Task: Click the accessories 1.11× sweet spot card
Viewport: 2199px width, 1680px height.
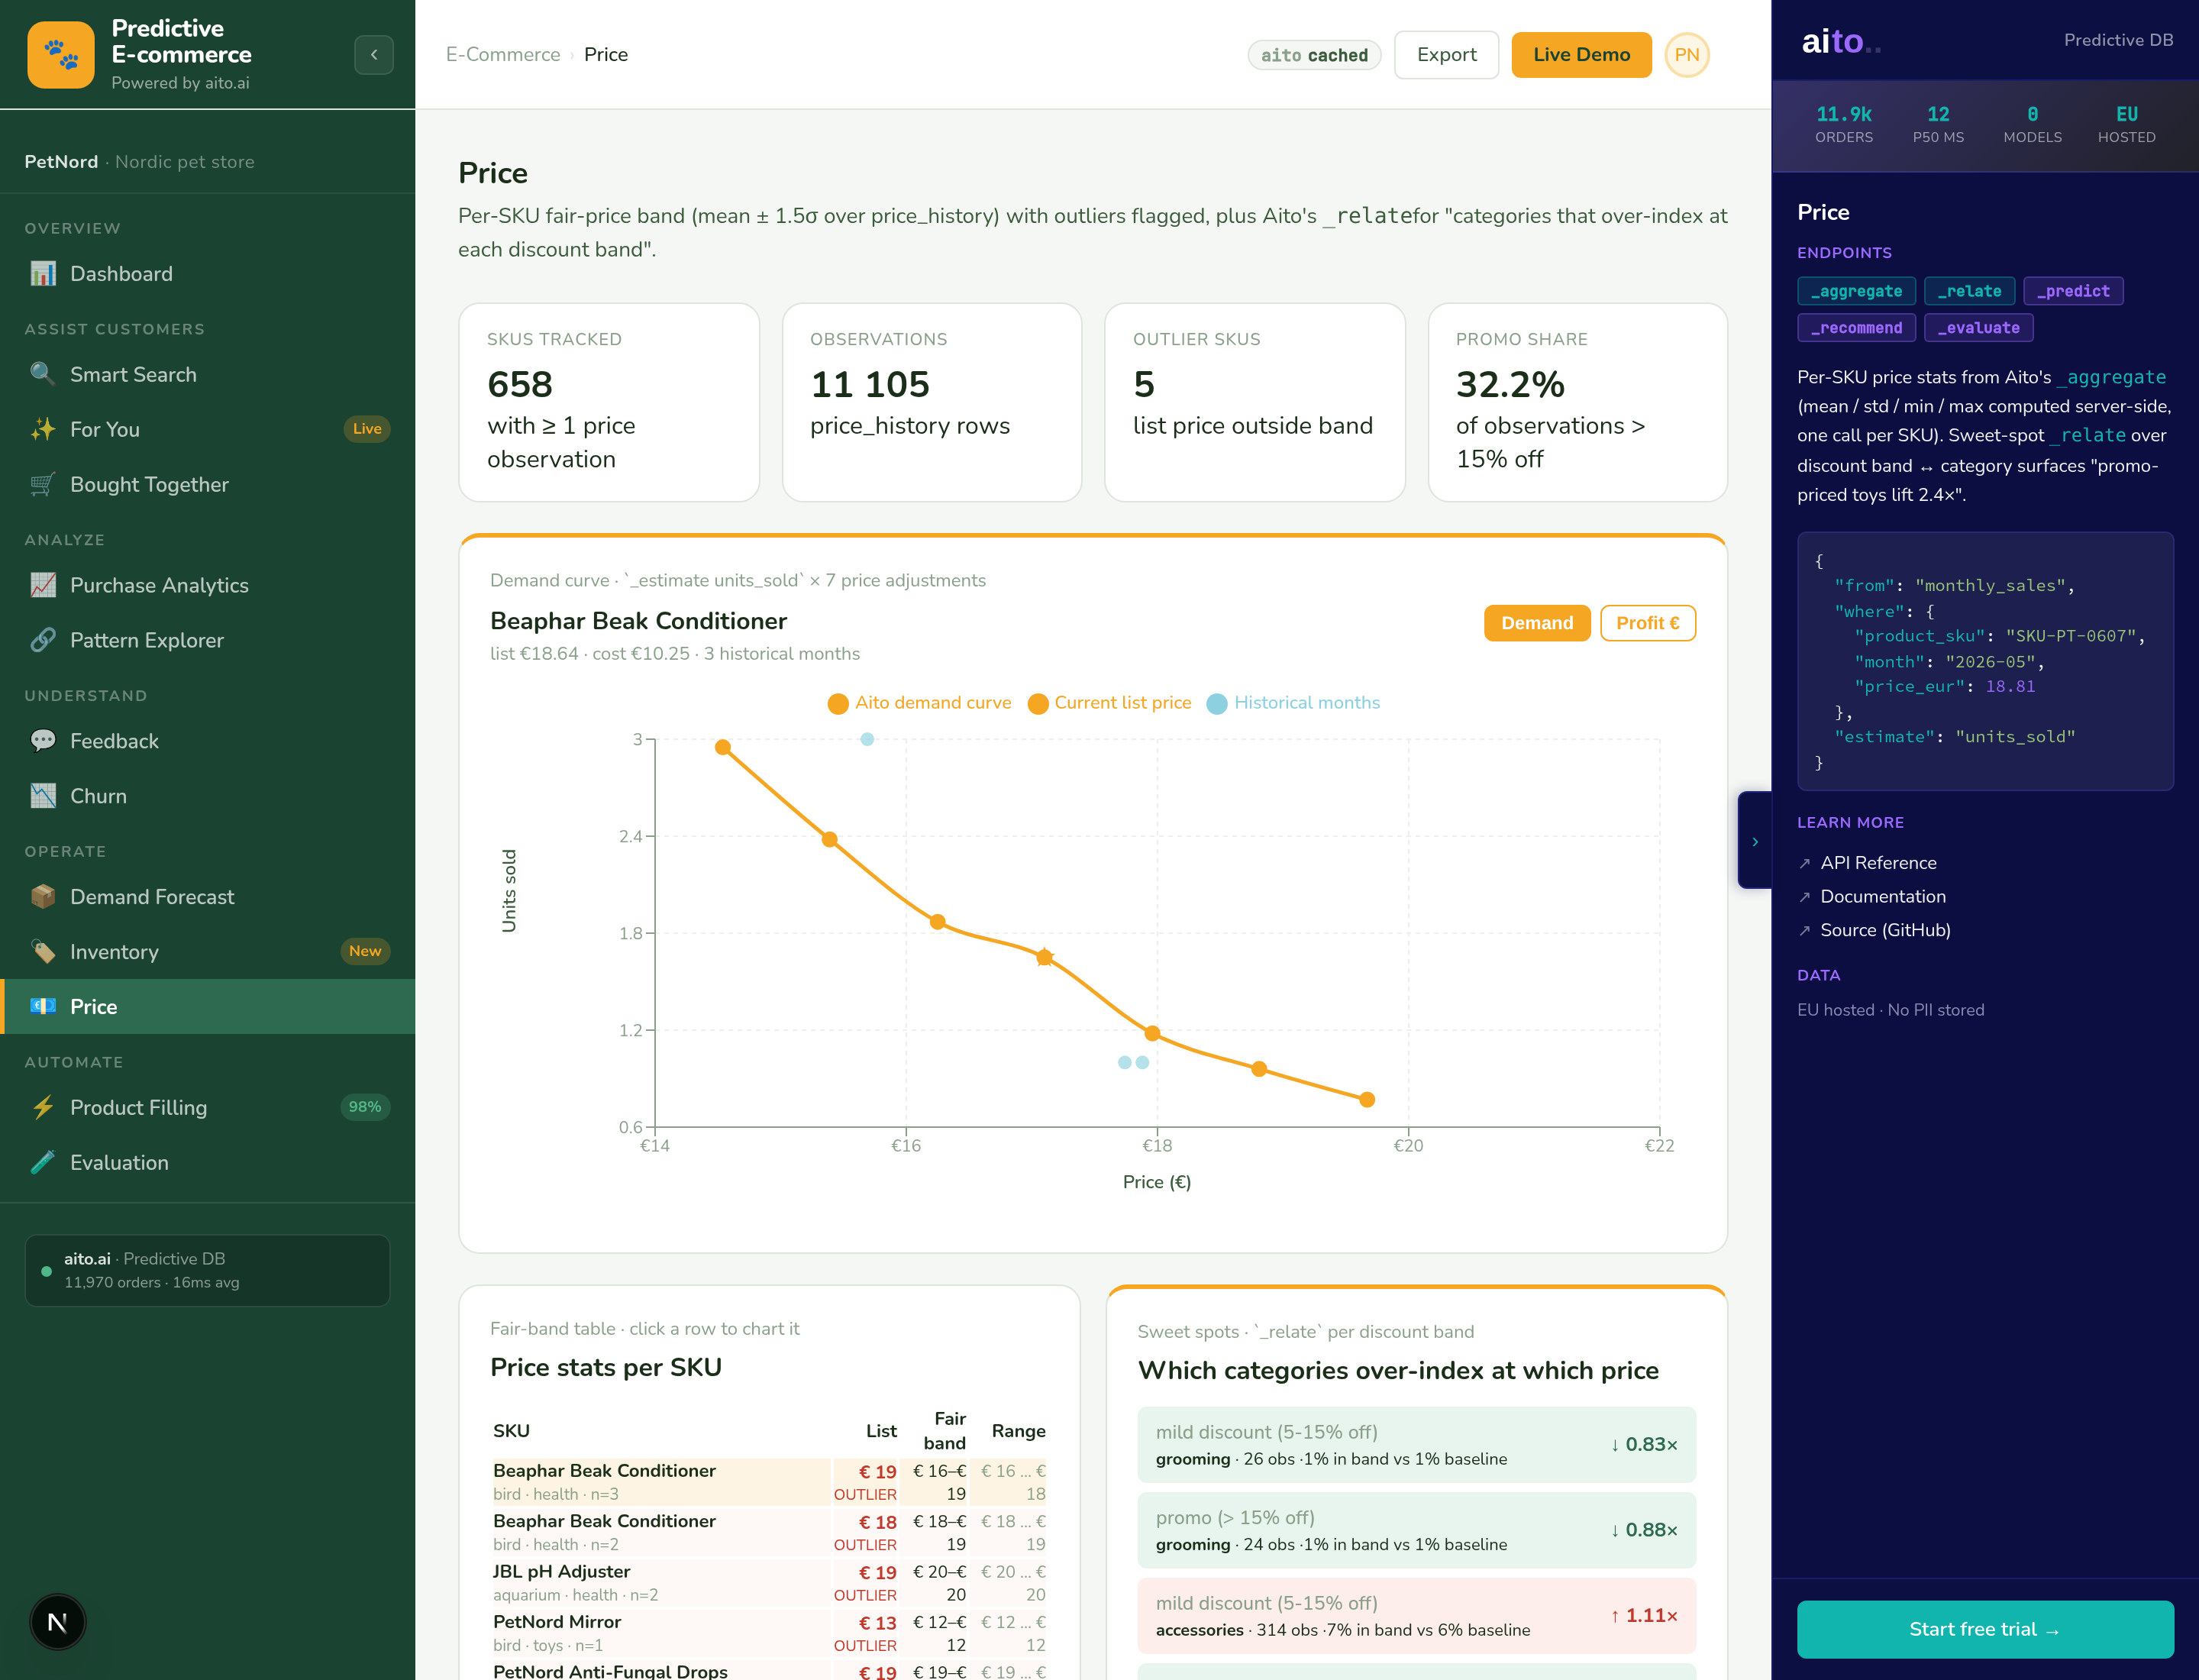Action: 1416,1616
